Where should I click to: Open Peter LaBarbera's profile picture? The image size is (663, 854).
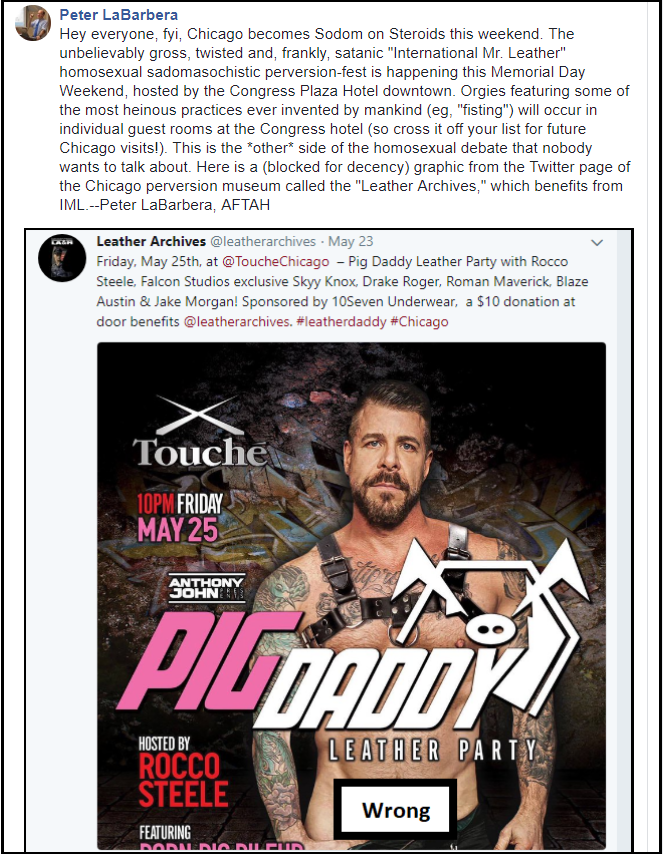32,23
